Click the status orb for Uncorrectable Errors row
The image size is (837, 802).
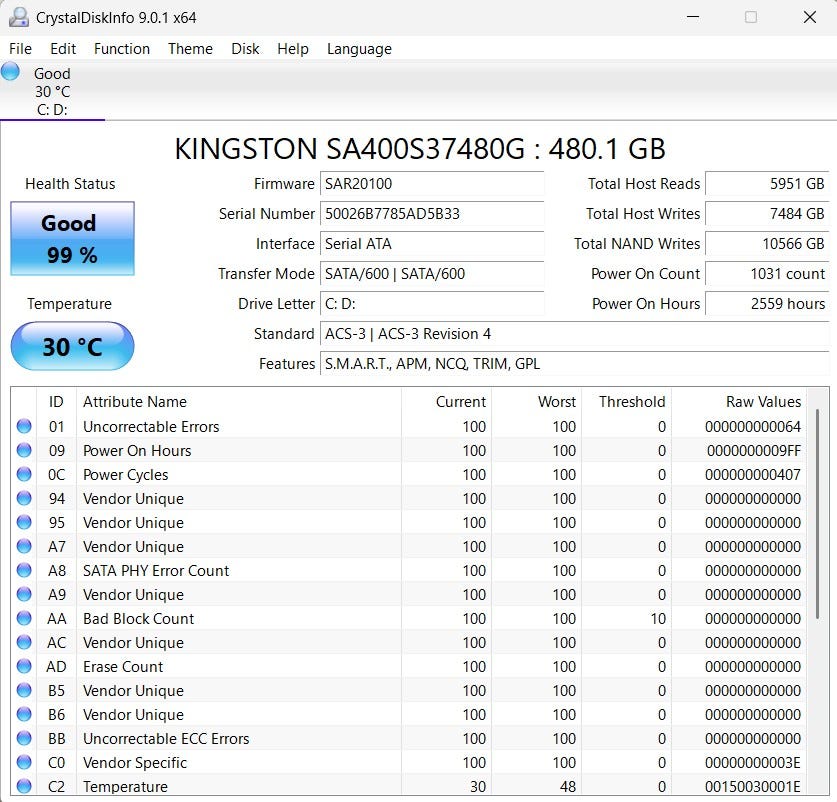(24, 426)
